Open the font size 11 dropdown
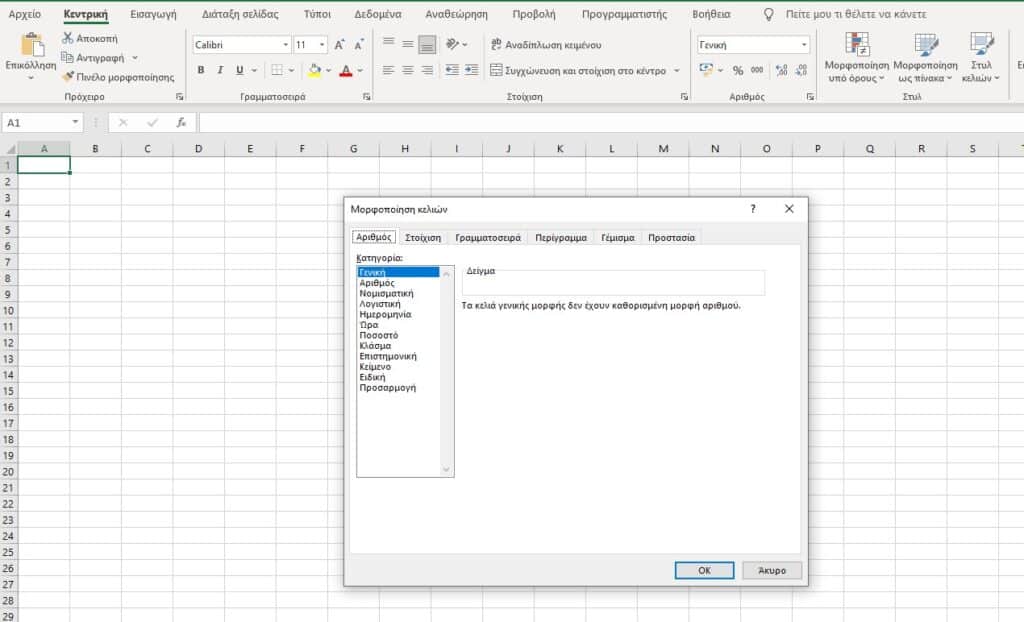The width and height of the screenshot is (1024, 622). click(x=322, y=44)
